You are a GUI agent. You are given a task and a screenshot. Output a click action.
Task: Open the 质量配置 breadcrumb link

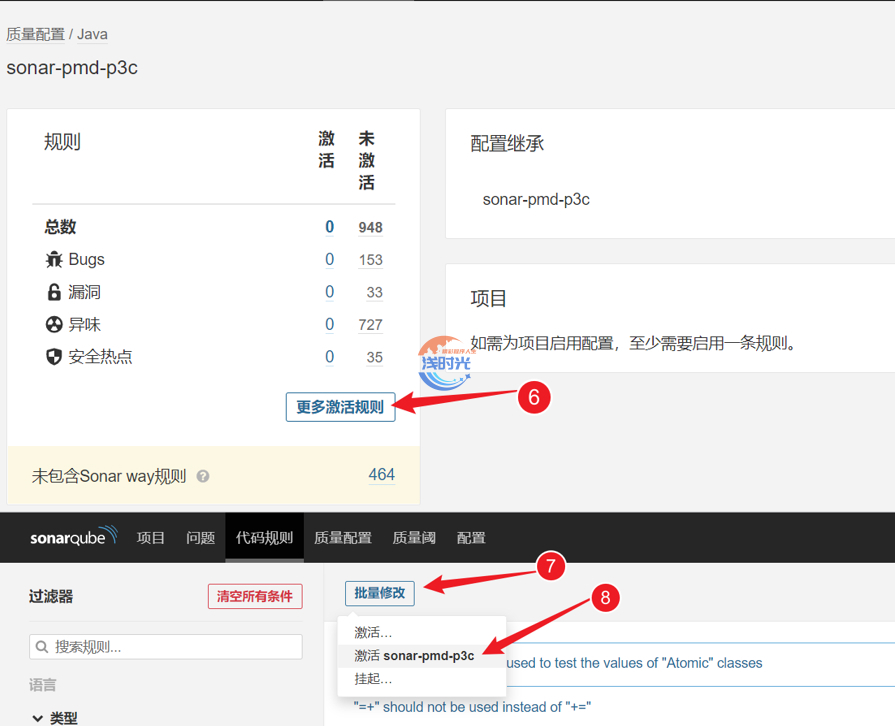click(35, 34)
